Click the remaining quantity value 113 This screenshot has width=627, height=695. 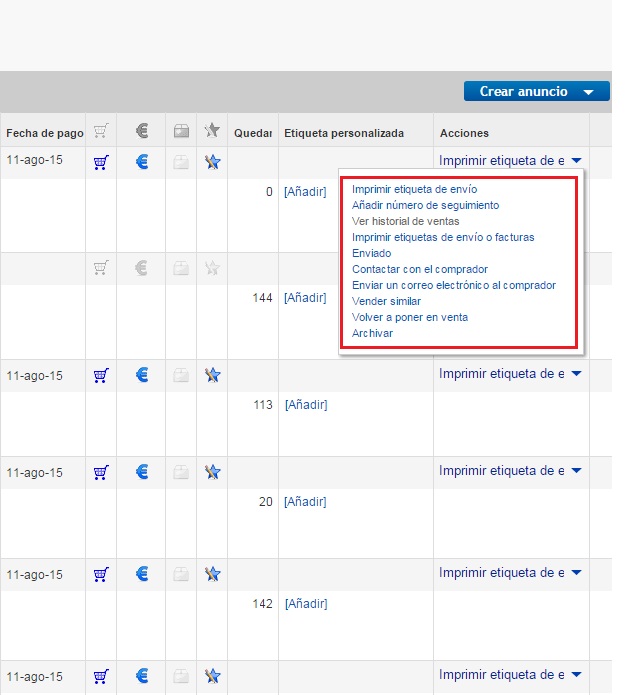pos(263,405)
